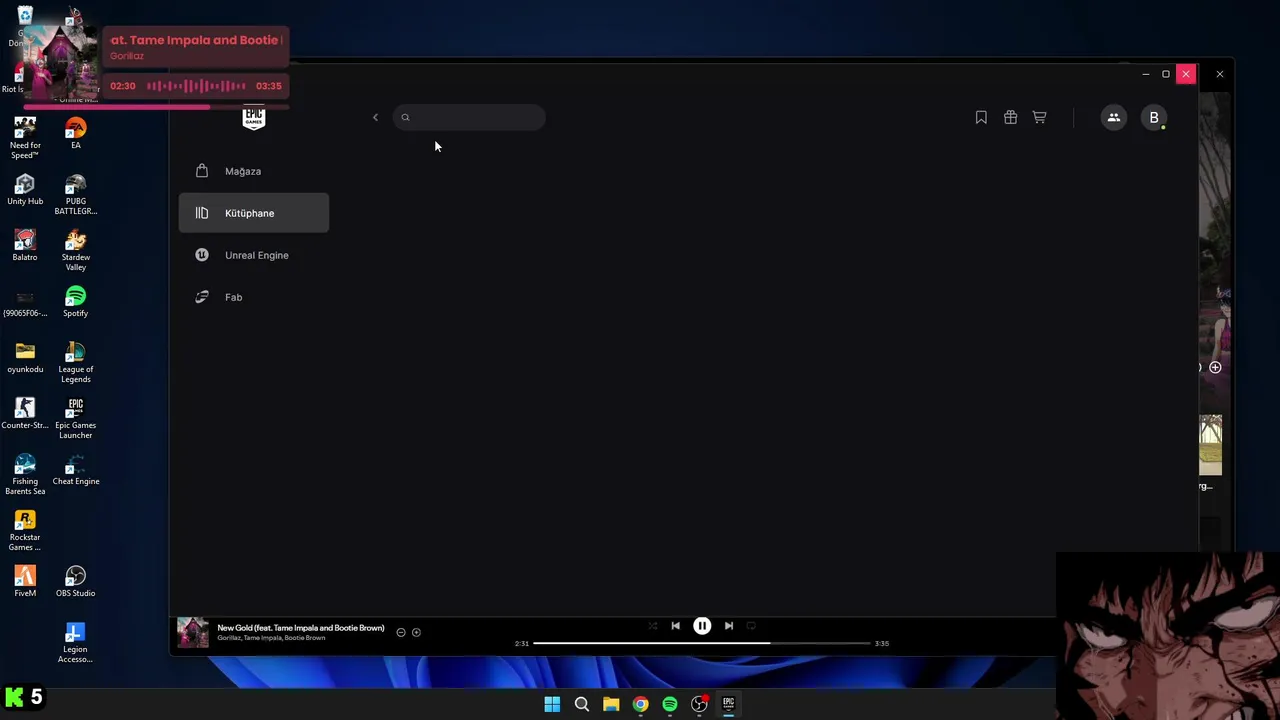The height and width of the screenshot is (720, 1280).
Task: Click song overlay widget title at top-left
Action: [196, 40]
